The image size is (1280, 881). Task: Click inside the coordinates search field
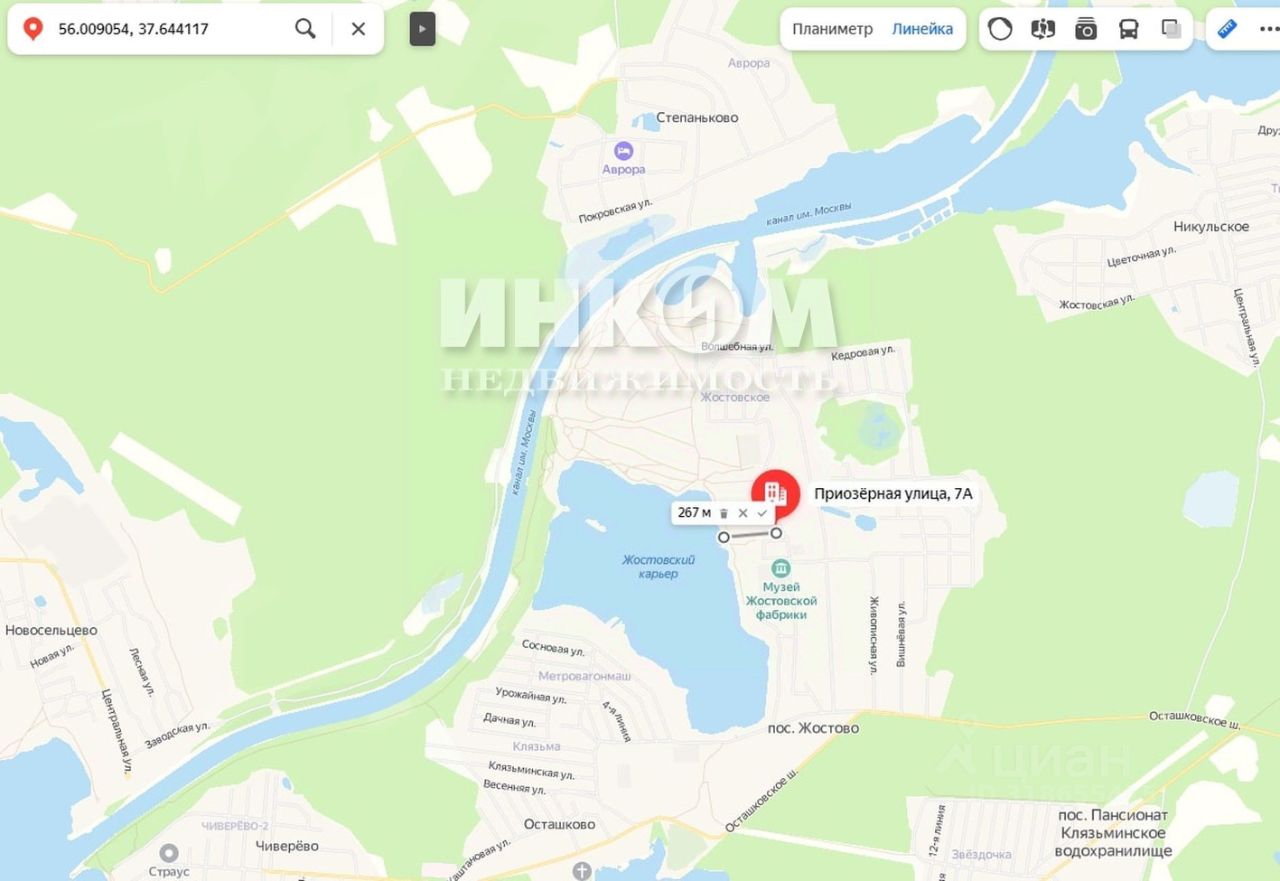pos(172,29)
